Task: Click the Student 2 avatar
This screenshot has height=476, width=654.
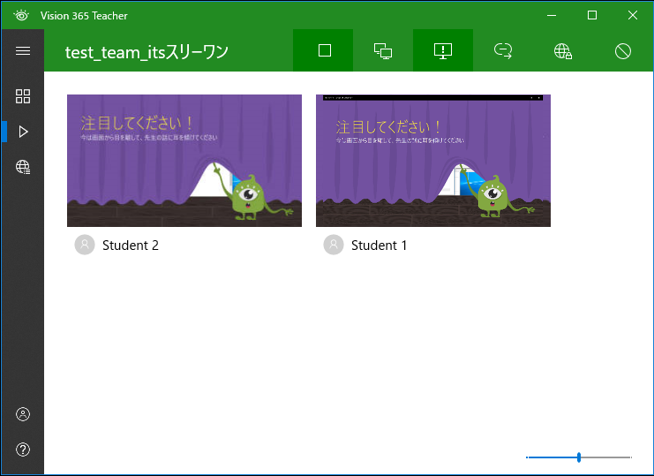Action: 85,244
